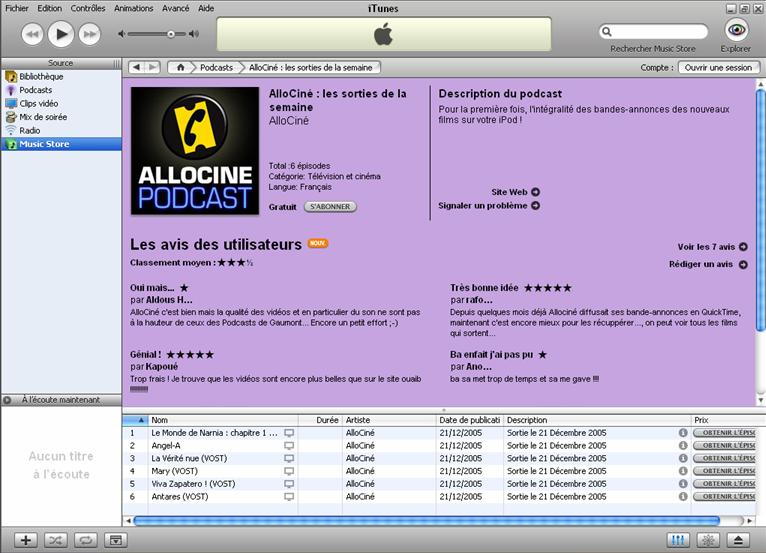This screenshot has height=553, width=766.
Task: Click the Rédiger un avis link
Action: point(708,264)
